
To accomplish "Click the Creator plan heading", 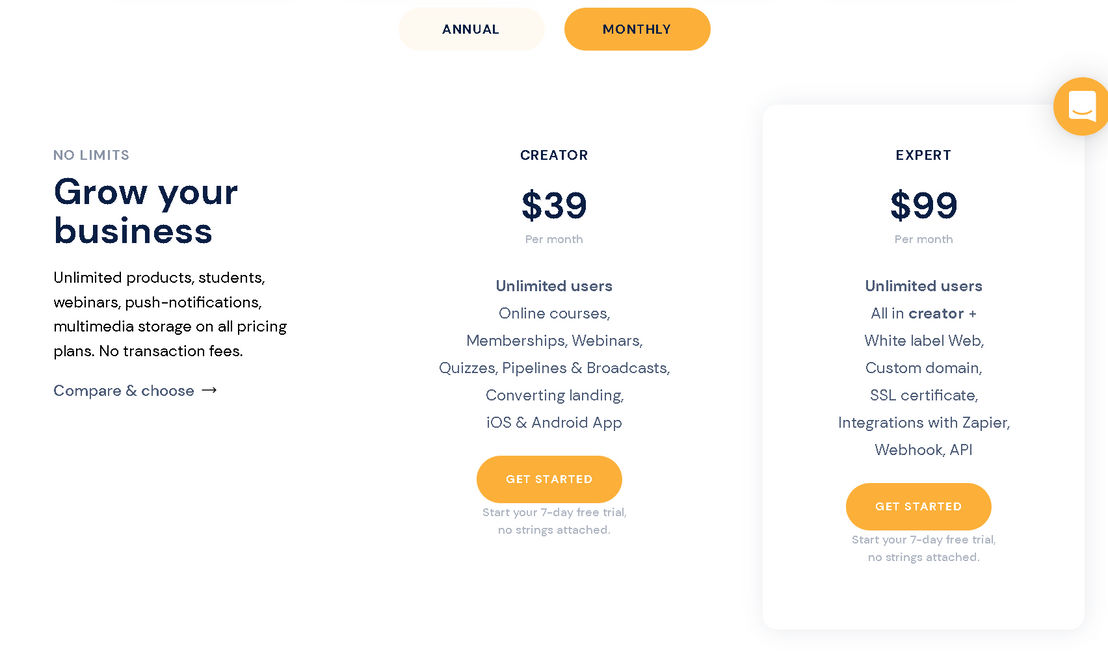I will point(554,155).
